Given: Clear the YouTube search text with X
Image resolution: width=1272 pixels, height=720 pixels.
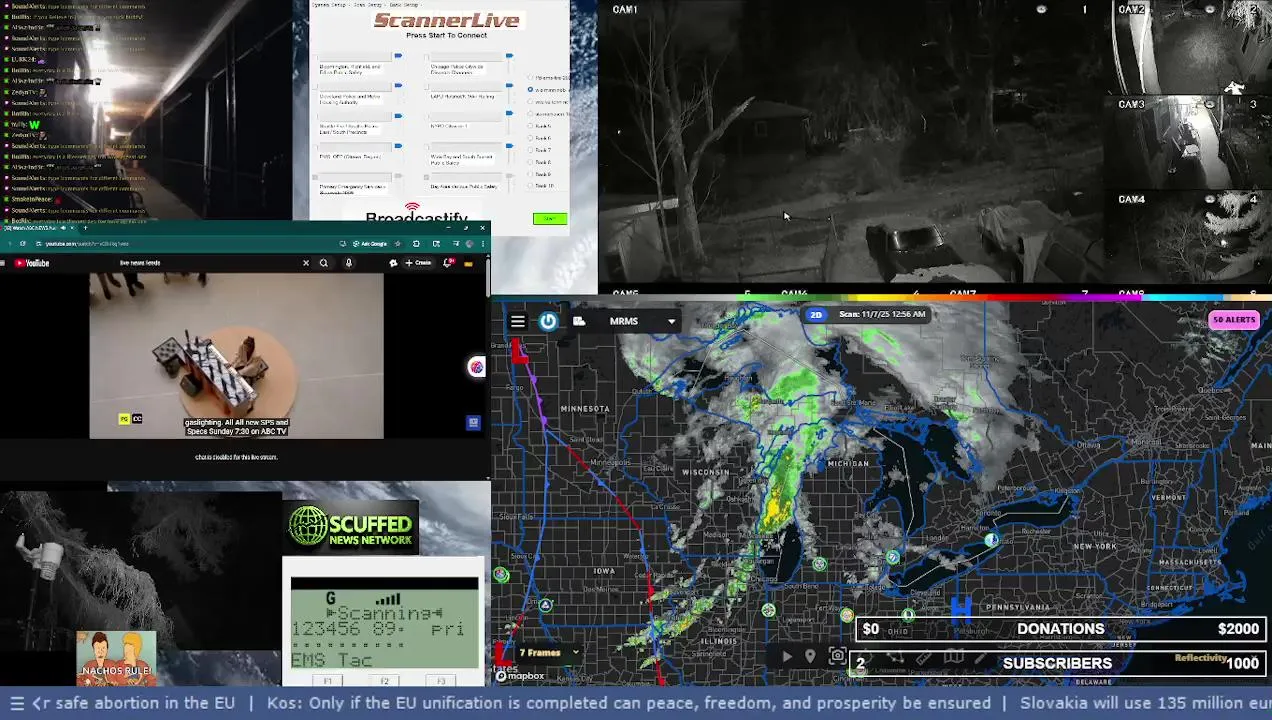Looking at the screenshot, I should (x=306, y=263).
